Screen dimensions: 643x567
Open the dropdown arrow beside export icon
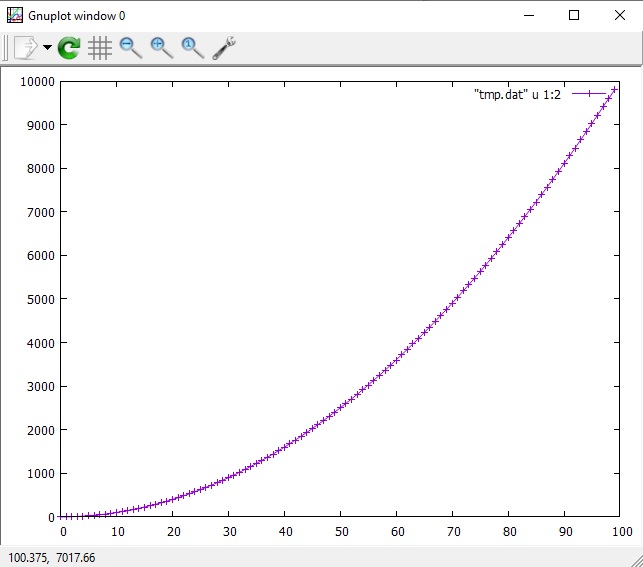pos(47,48)
